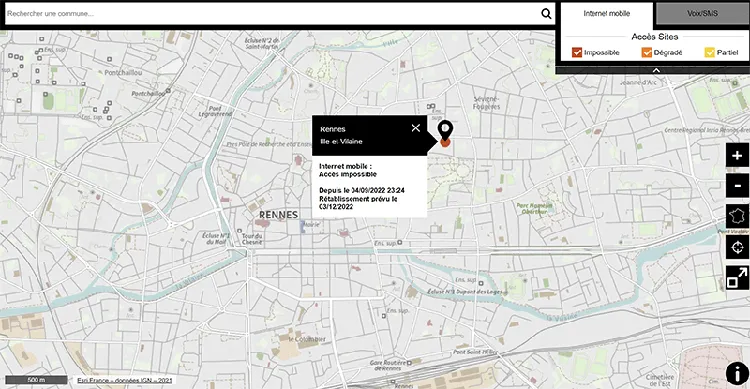Close the Rennes popup
This screenshot has width=750, height=389.
click(x=416, y=128)
